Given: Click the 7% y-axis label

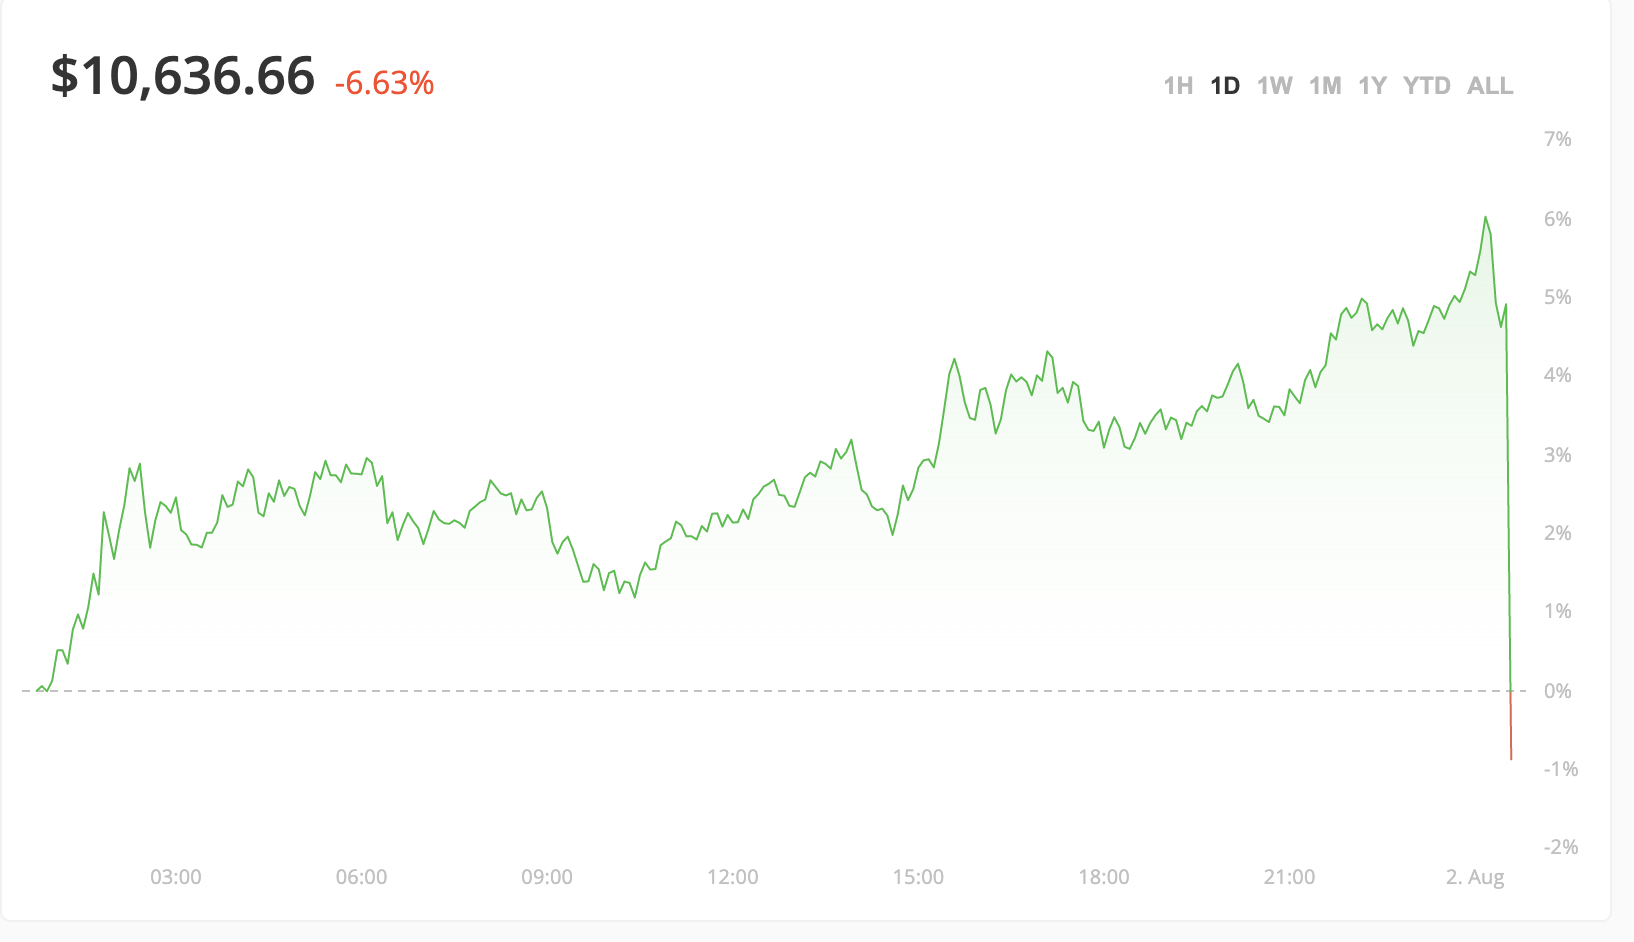Looking at the screenshot, I should coord(1558,139).
